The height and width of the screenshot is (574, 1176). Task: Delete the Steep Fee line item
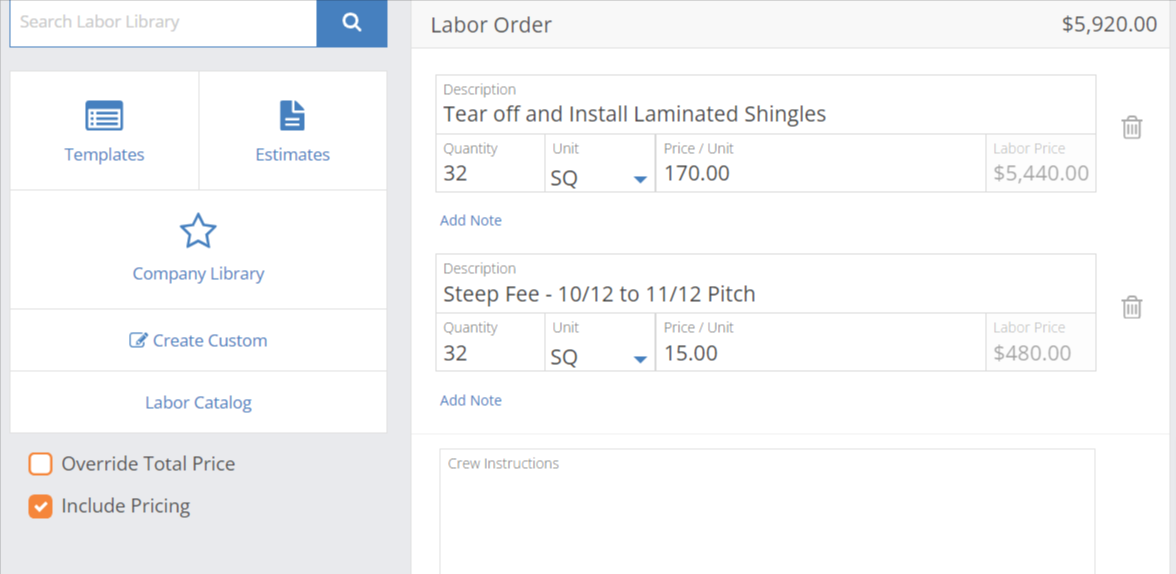click(1132, 307)
